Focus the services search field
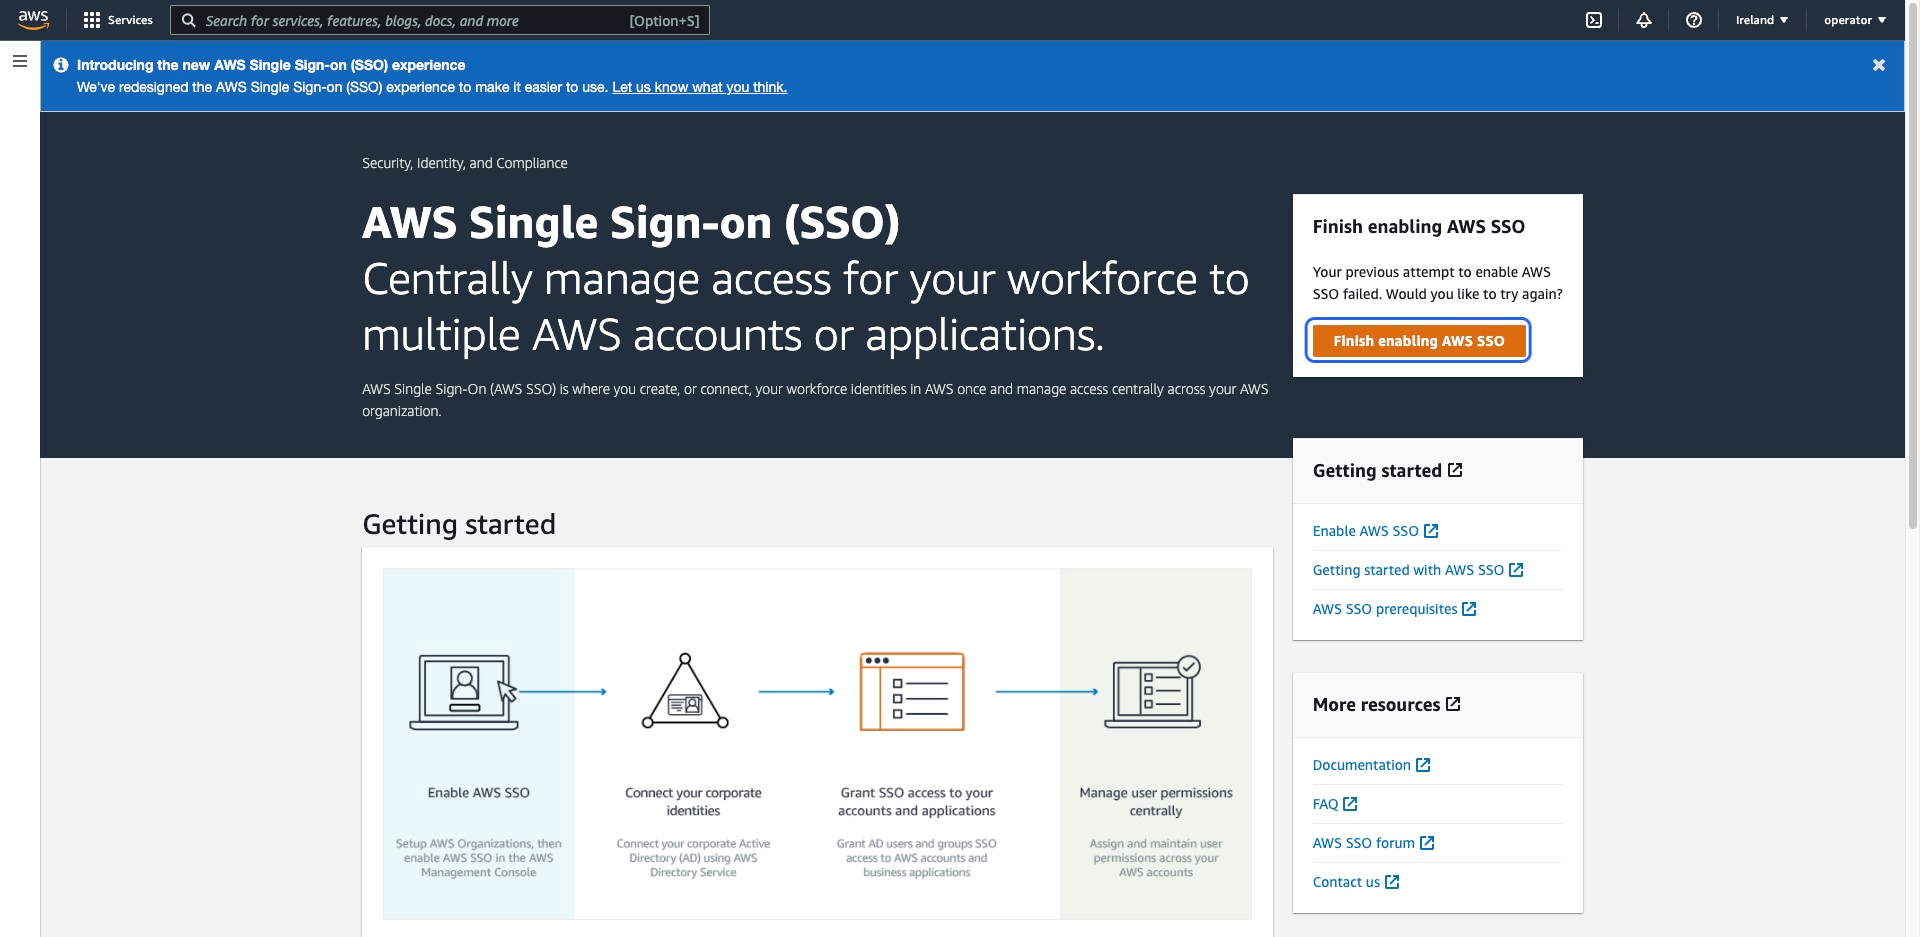The height and width of the screenshot is (937, 1920). 440,20
